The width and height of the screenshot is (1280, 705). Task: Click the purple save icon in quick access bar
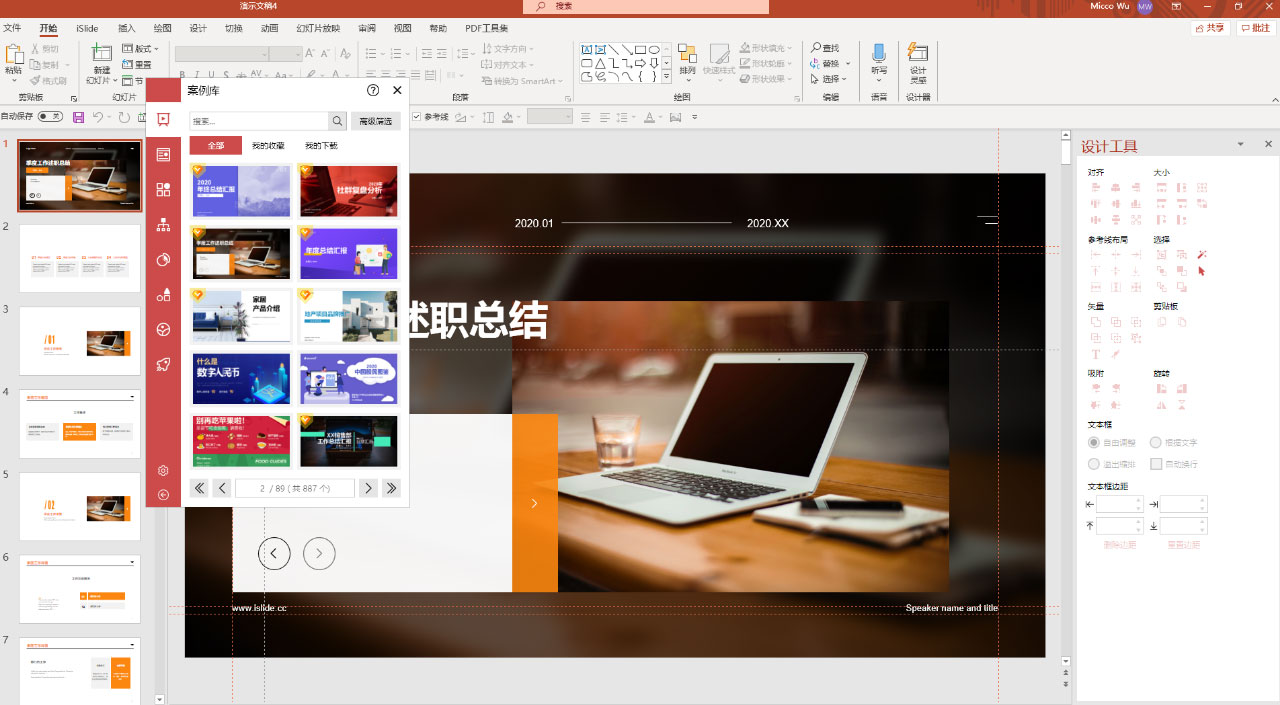79,117
